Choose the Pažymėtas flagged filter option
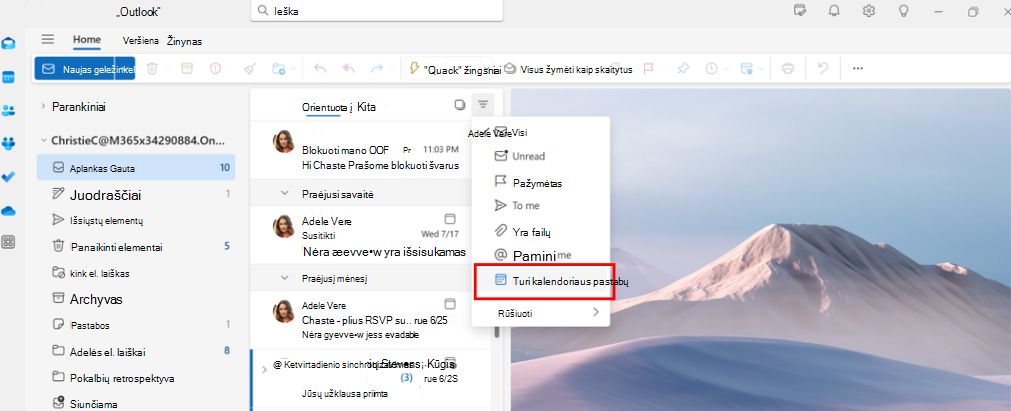 tap(541, 183)
